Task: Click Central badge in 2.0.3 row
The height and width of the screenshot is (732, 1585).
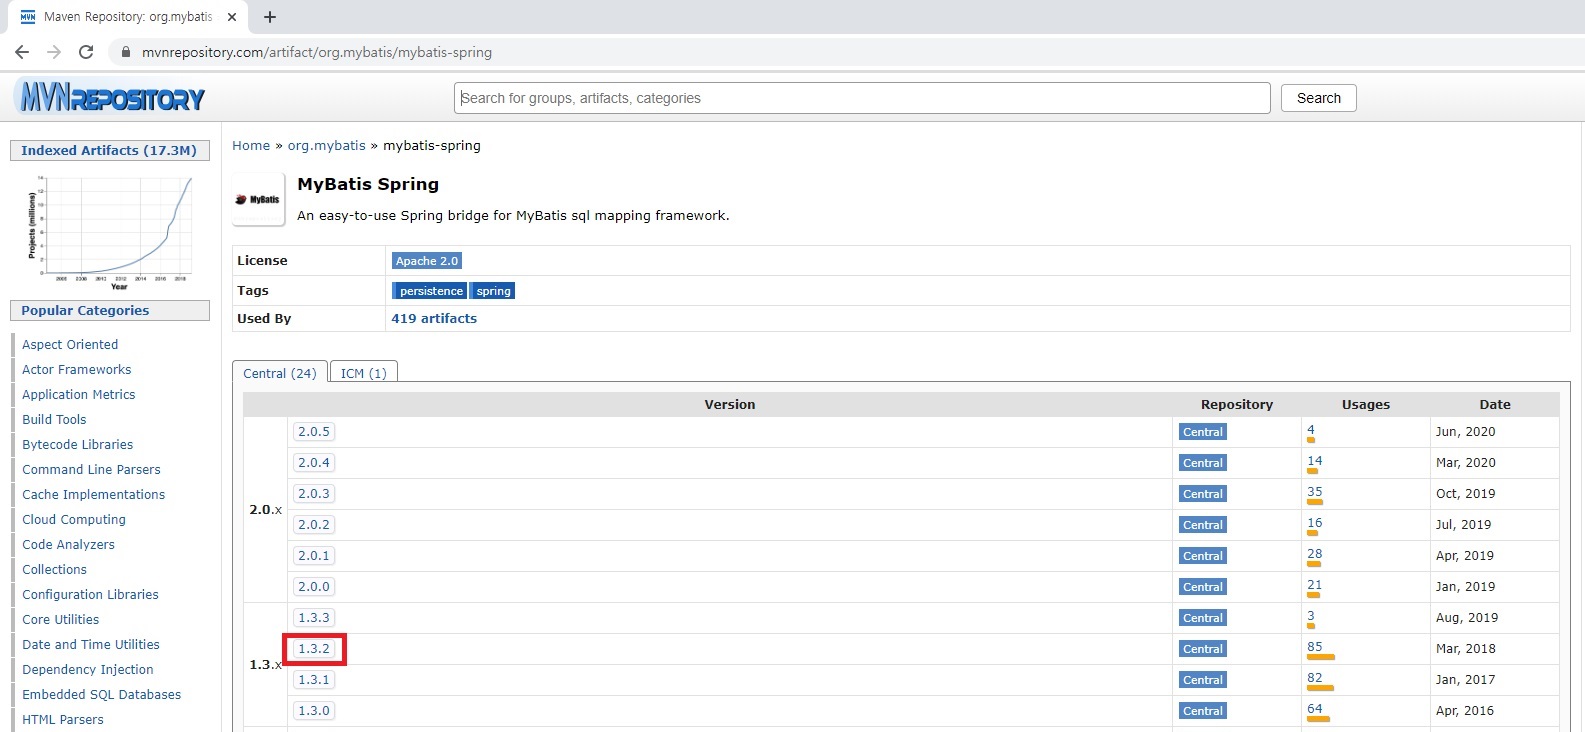Action: pos(1202,494)
